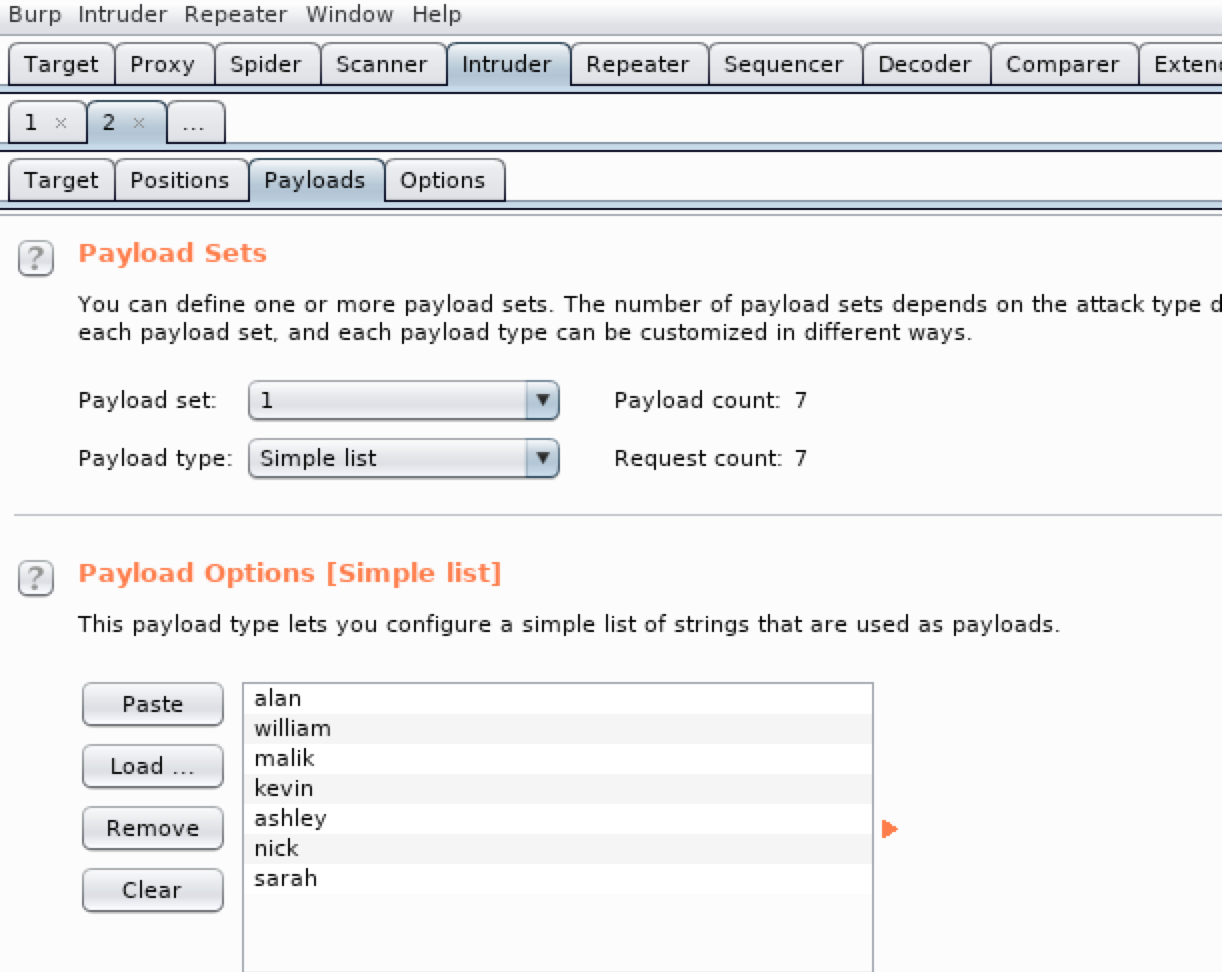The height and width of the screenshot is (972, 1230).
Task: Switch to the Proxy tab
Action: [163, 65]
